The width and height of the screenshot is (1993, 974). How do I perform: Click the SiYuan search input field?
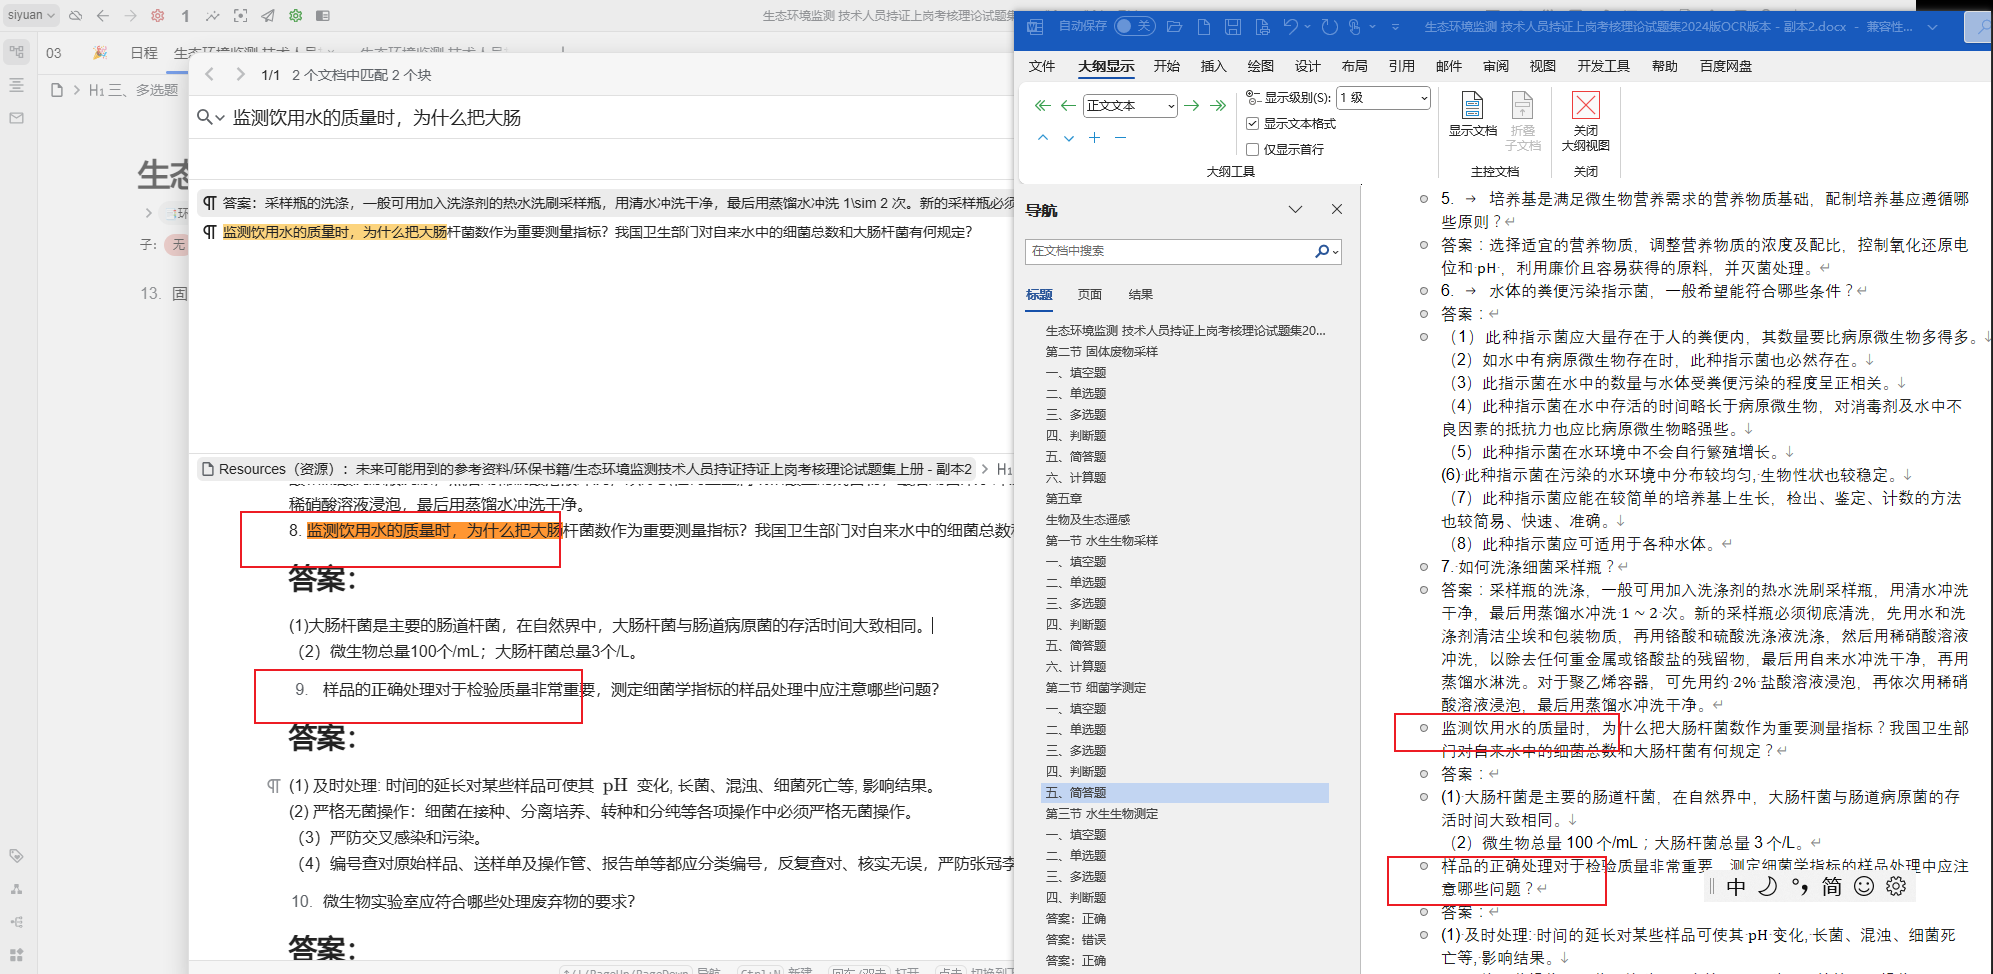(x=620, y=118)
